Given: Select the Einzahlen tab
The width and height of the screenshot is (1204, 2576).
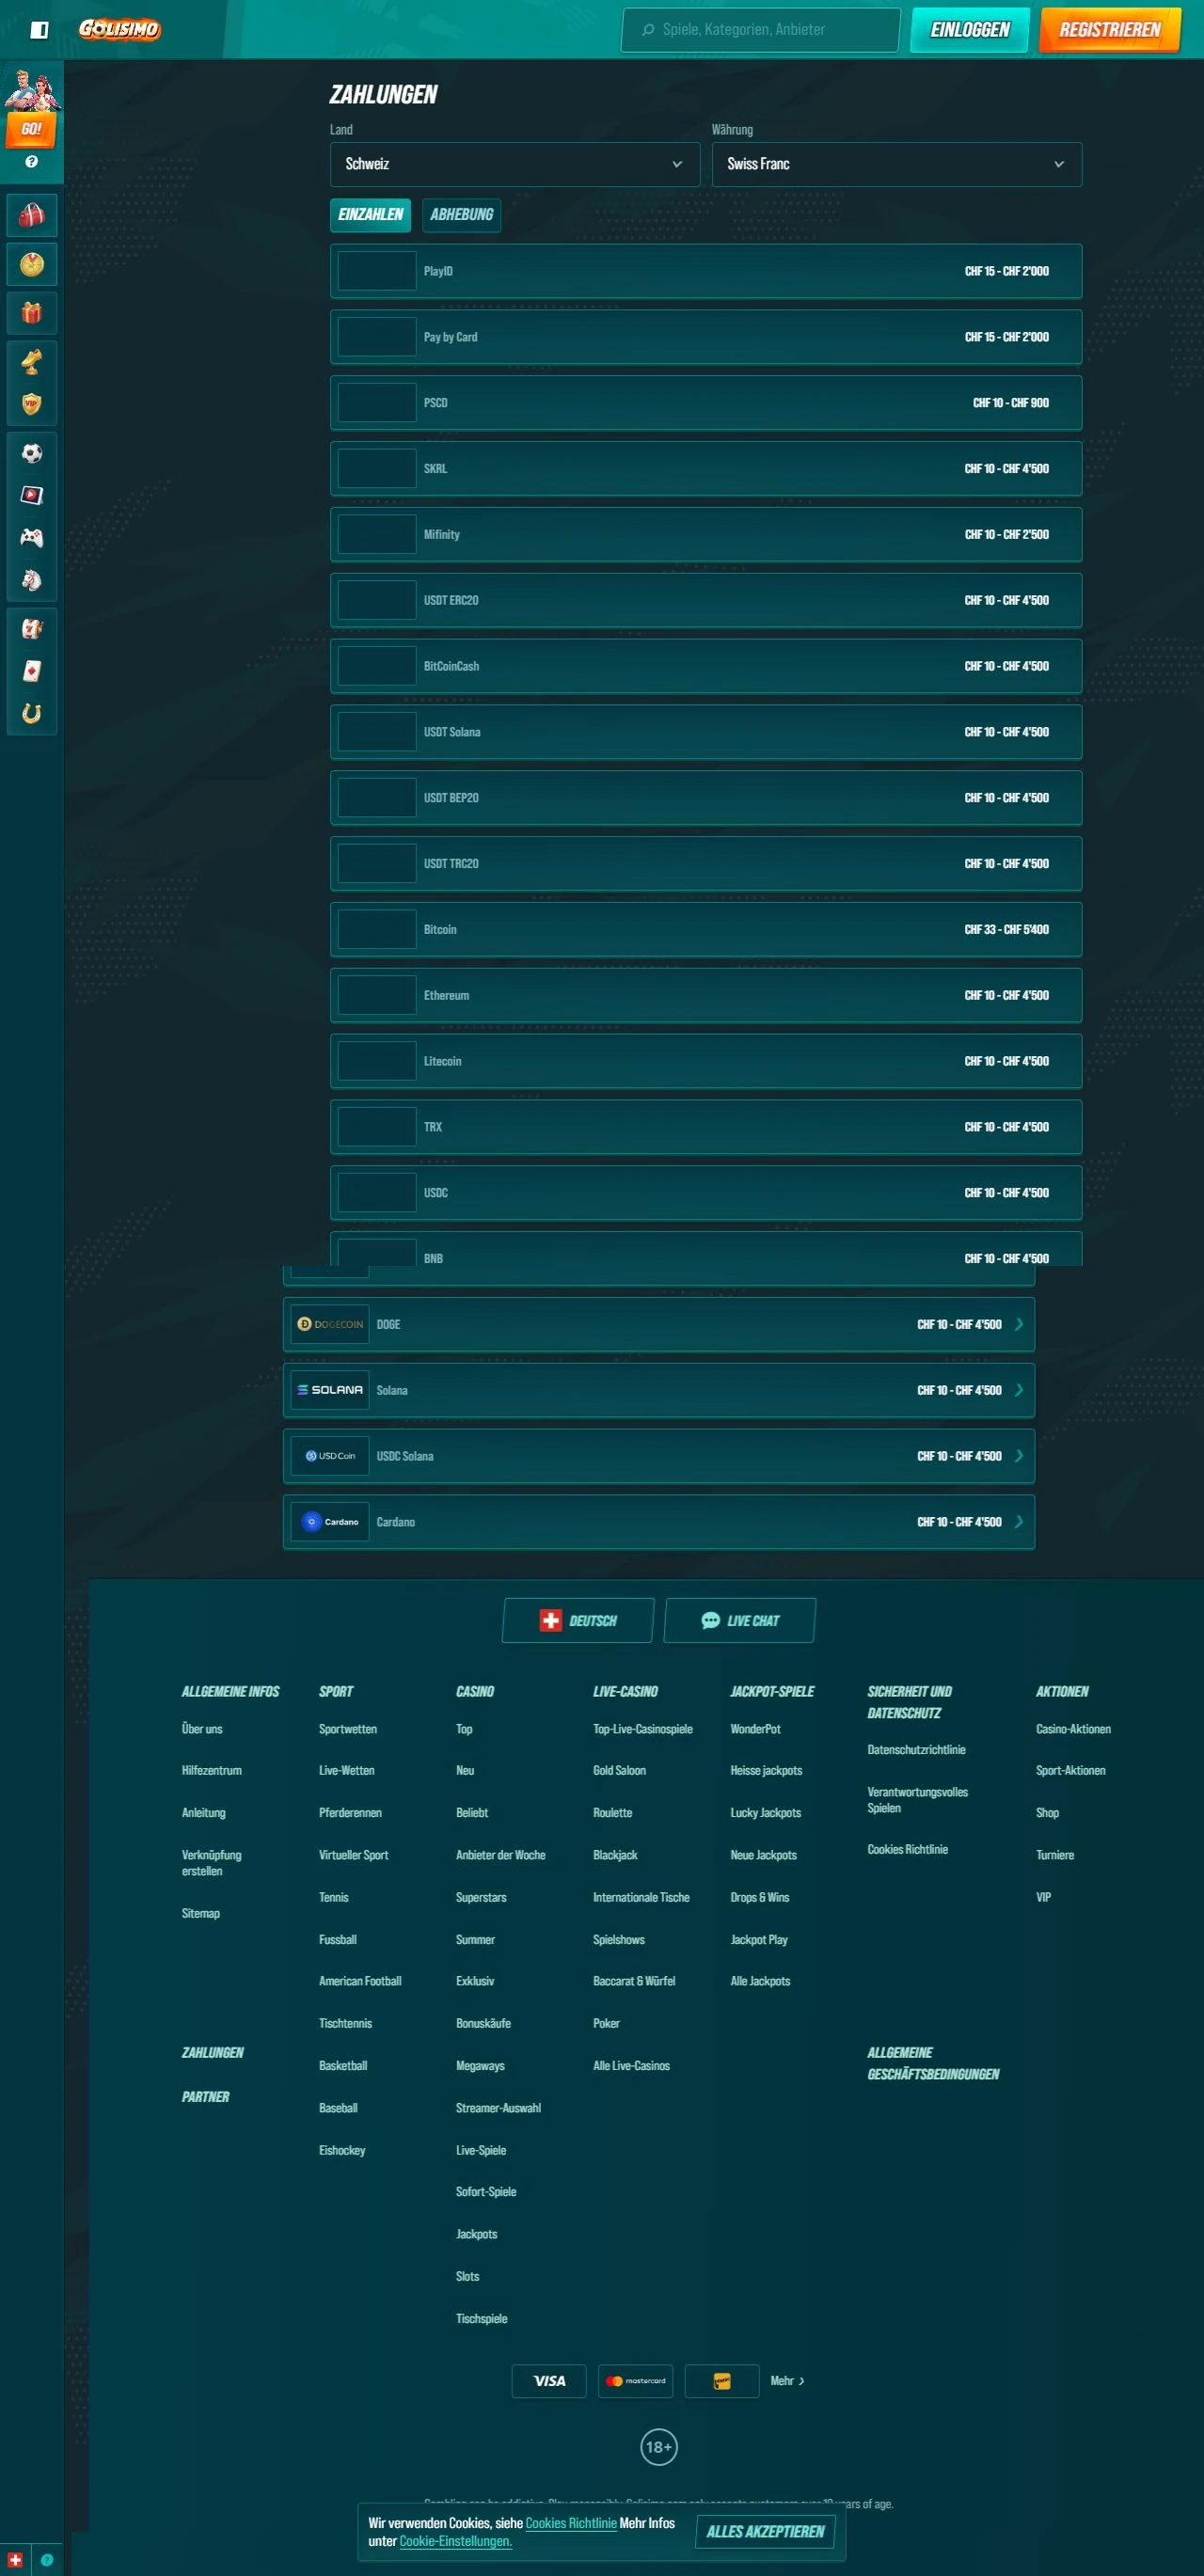Looking at the screenshot, I should (370, 215).
